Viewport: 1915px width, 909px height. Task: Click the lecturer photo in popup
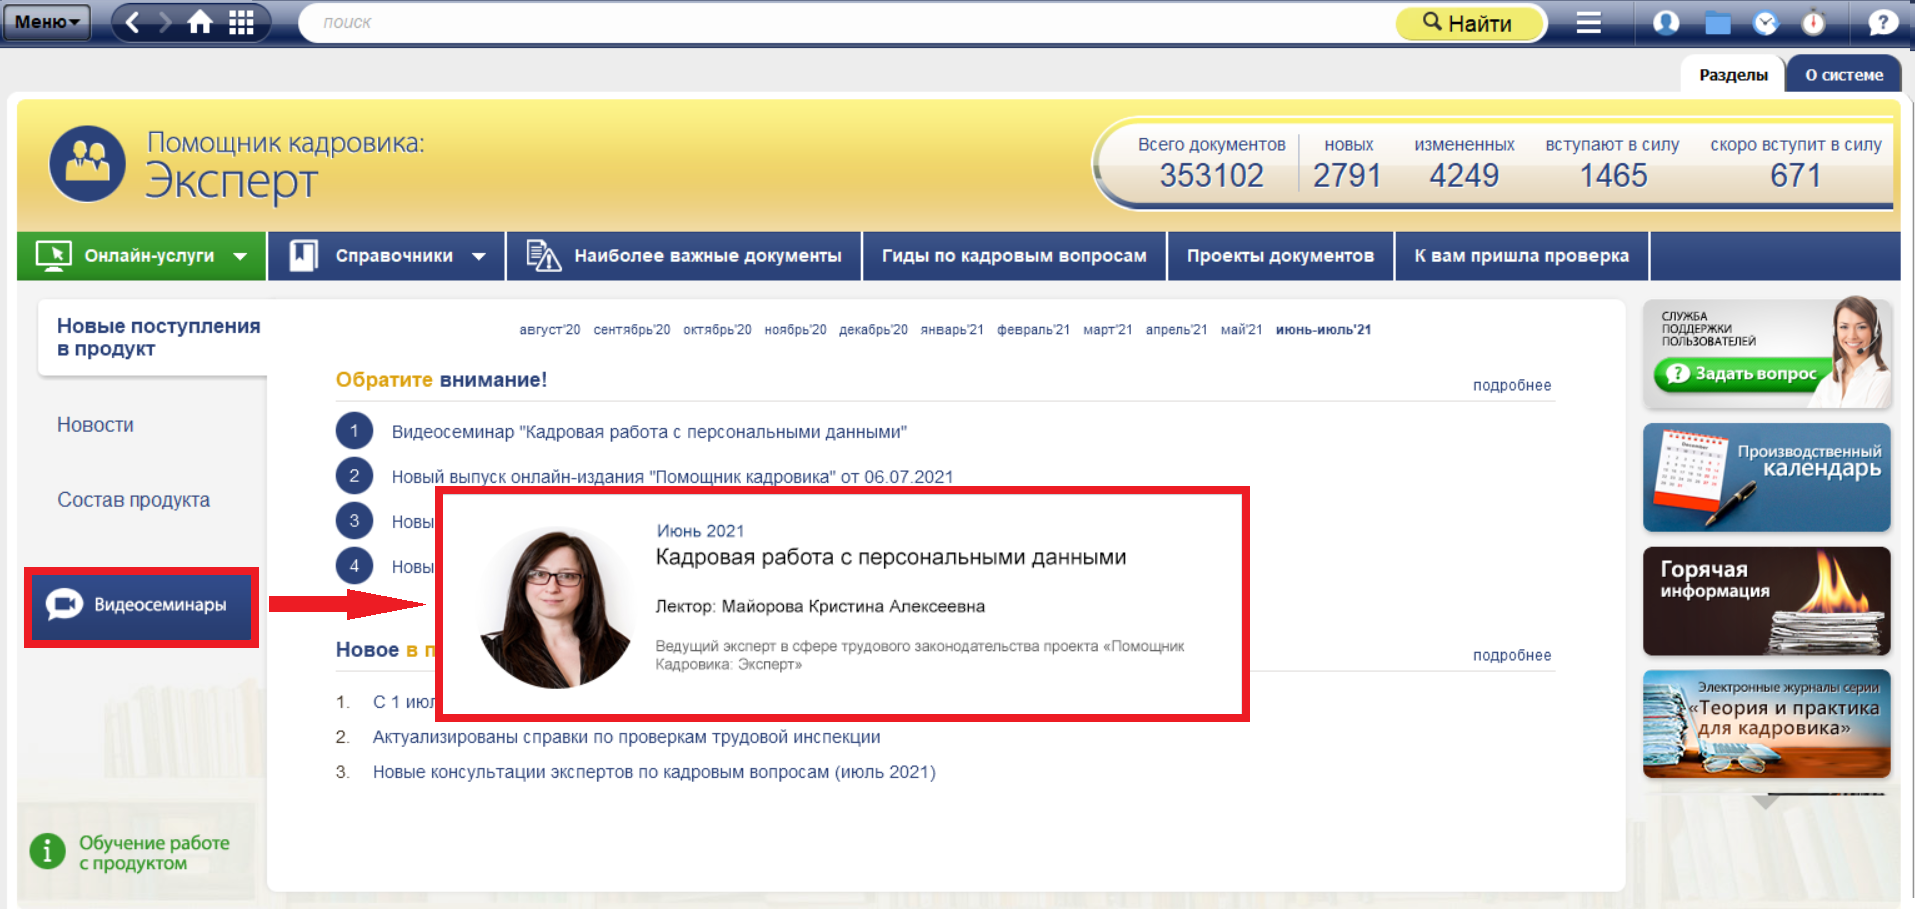pos(556,608)
